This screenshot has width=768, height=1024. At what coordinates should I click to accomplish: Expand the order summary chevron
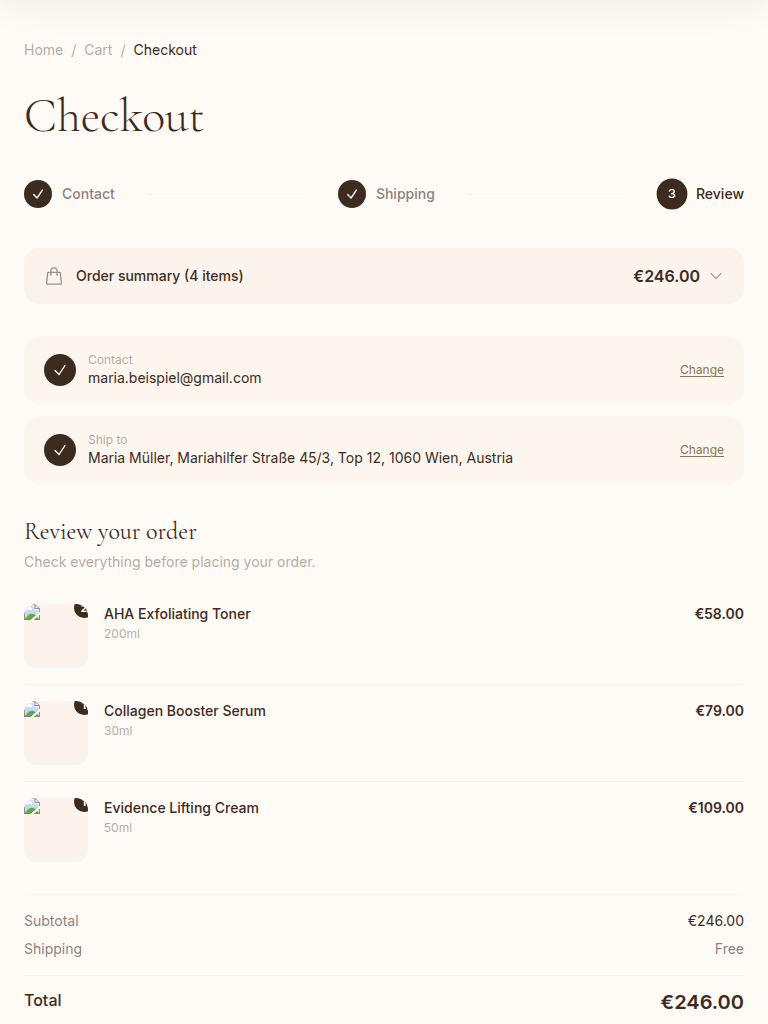(716, 276)
